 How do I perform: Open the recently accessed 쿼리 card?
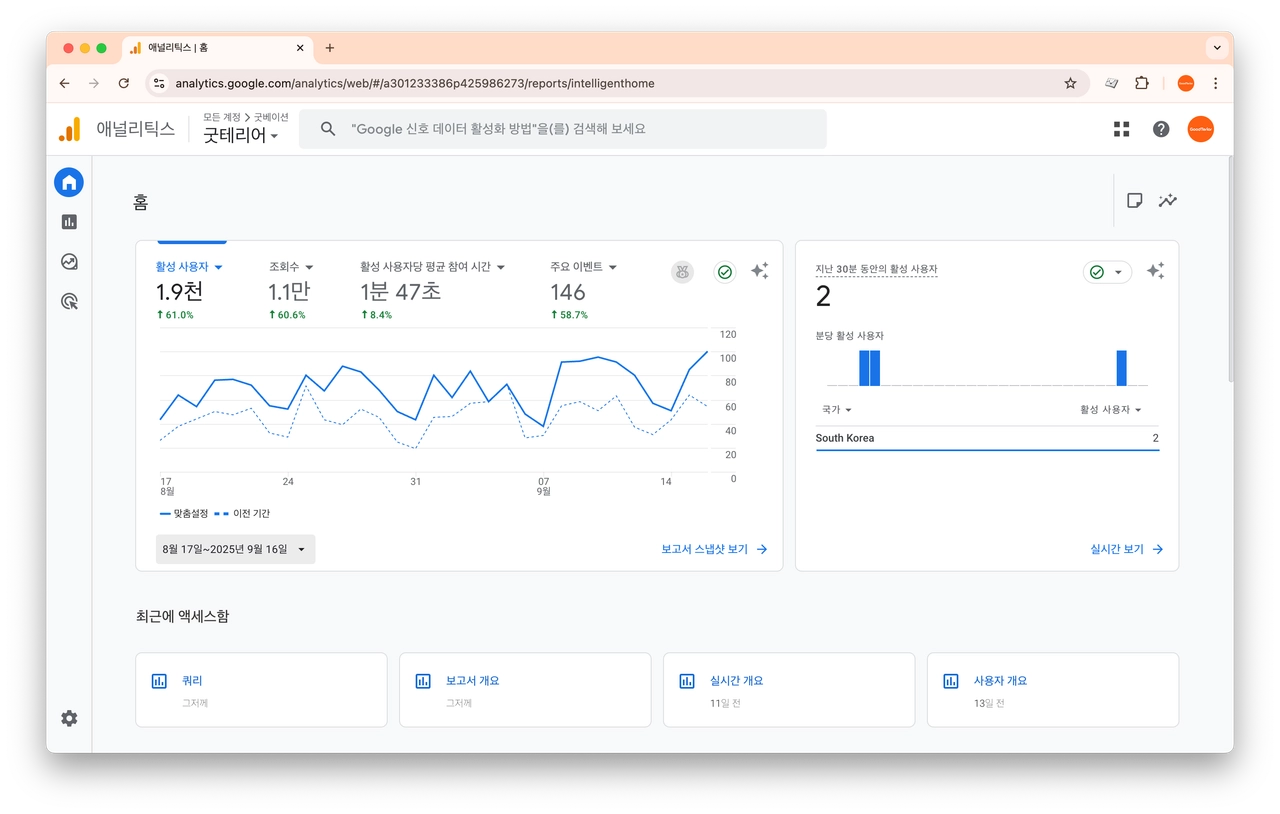(261, 689)
